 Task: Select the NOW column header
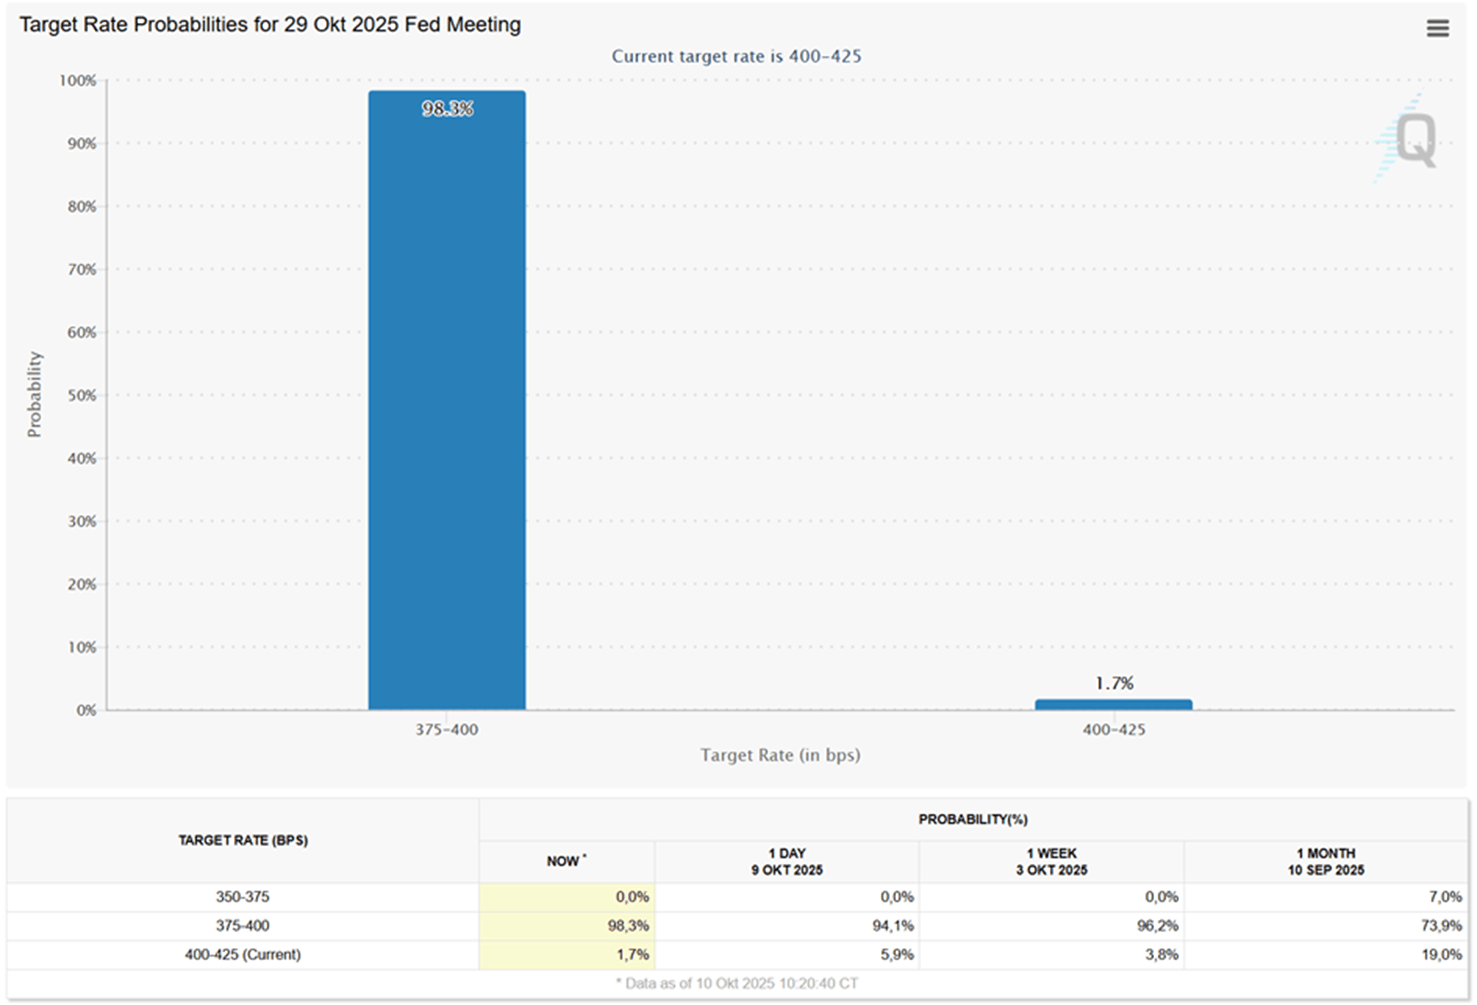566,861
